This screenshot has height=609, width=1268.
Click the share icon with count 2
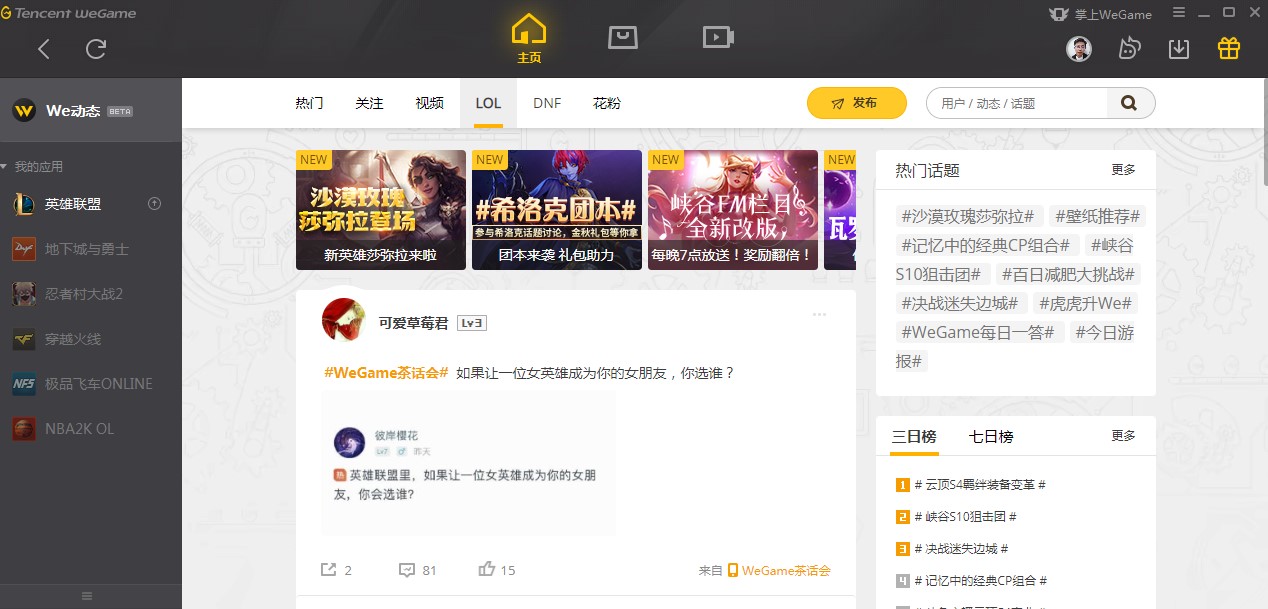pyautogui.click(x=336, y=570)
